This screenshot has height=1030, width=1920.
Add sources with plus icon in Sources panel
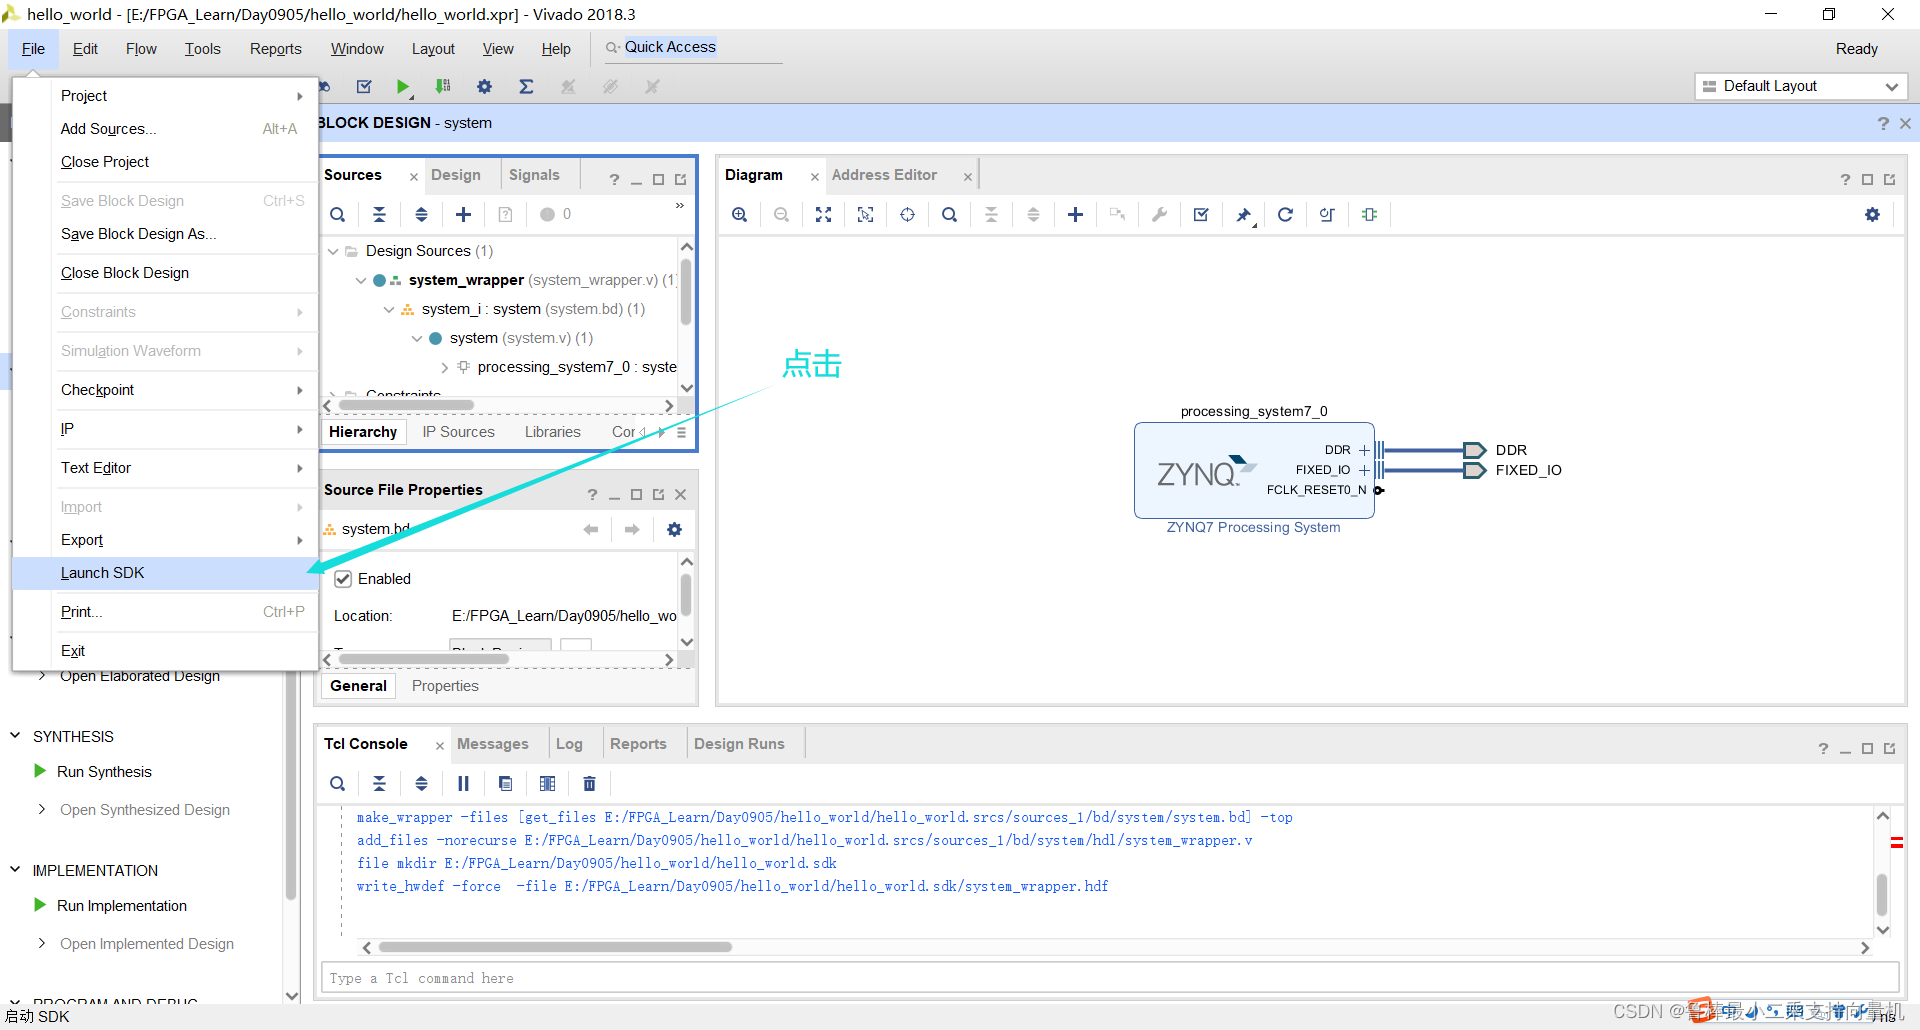pos(463,214)
